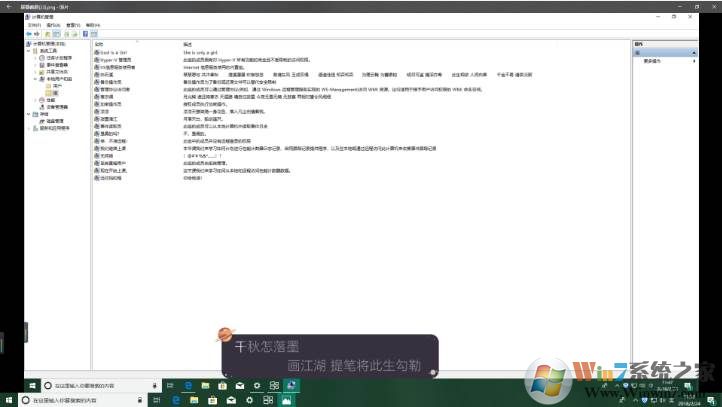The width and height of the screenshot is (722, 407).
Task: Go back using the Photos window arrow
Action: (x=9, y=6)
